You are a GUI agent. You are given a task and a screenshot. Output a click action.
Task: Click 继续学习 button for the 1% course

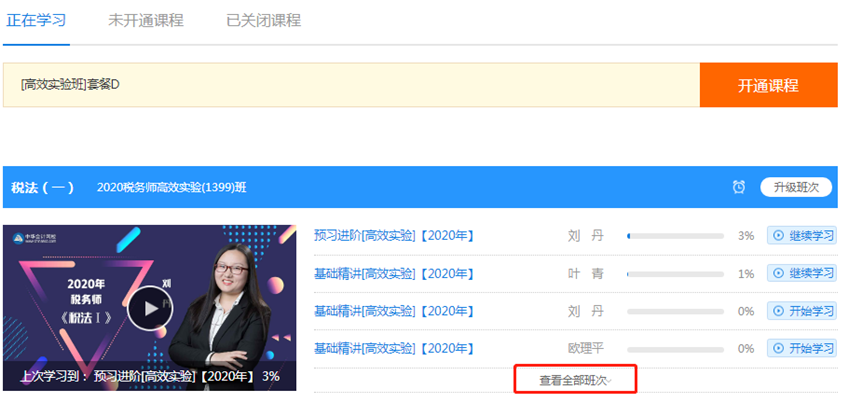[801, 274]
